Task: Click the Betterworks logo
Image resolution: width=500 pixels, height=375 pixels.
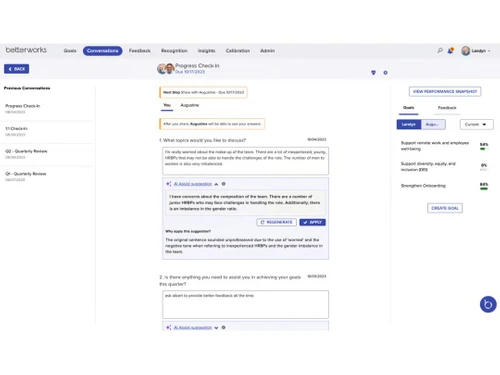Action: [x=26, y=50]
